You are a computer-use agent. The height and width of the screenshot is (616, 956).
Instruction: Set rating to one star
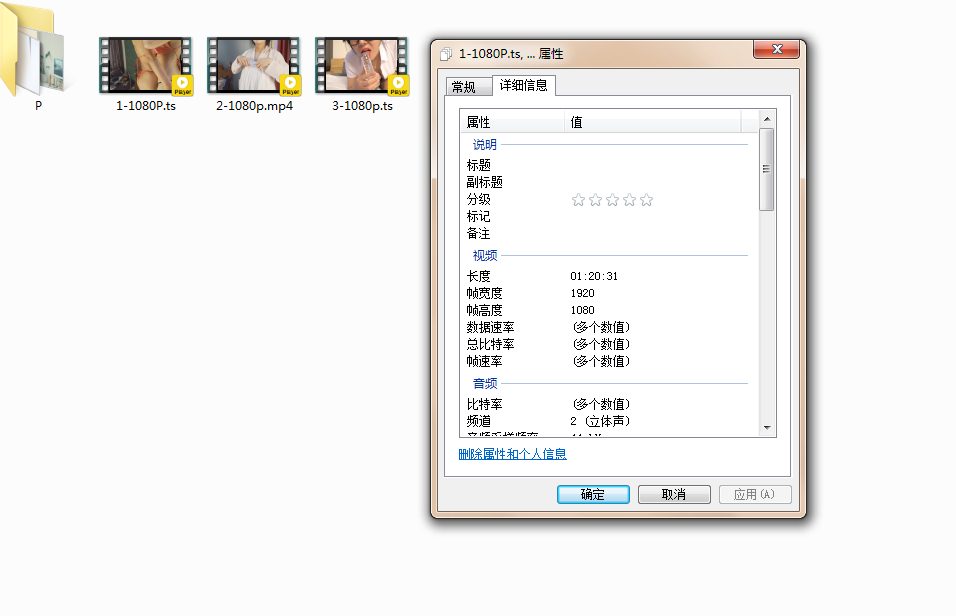click(578, 200)
